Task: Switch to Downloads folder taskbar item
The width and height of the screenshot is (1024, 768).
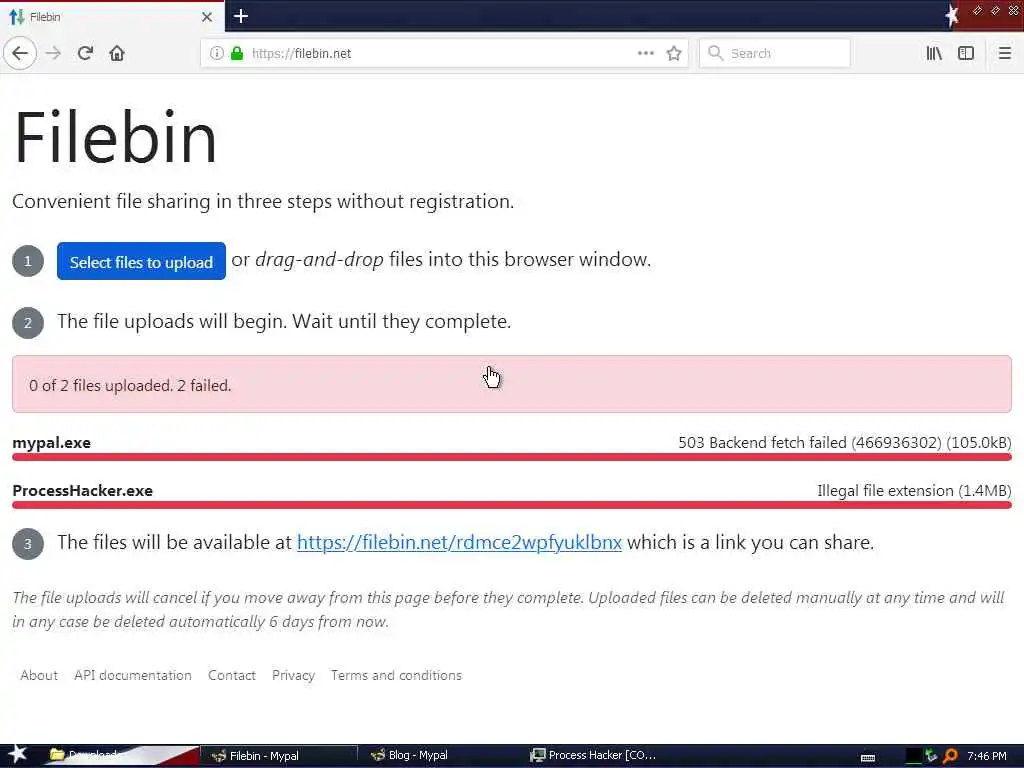Action: (x=121, y=755)
